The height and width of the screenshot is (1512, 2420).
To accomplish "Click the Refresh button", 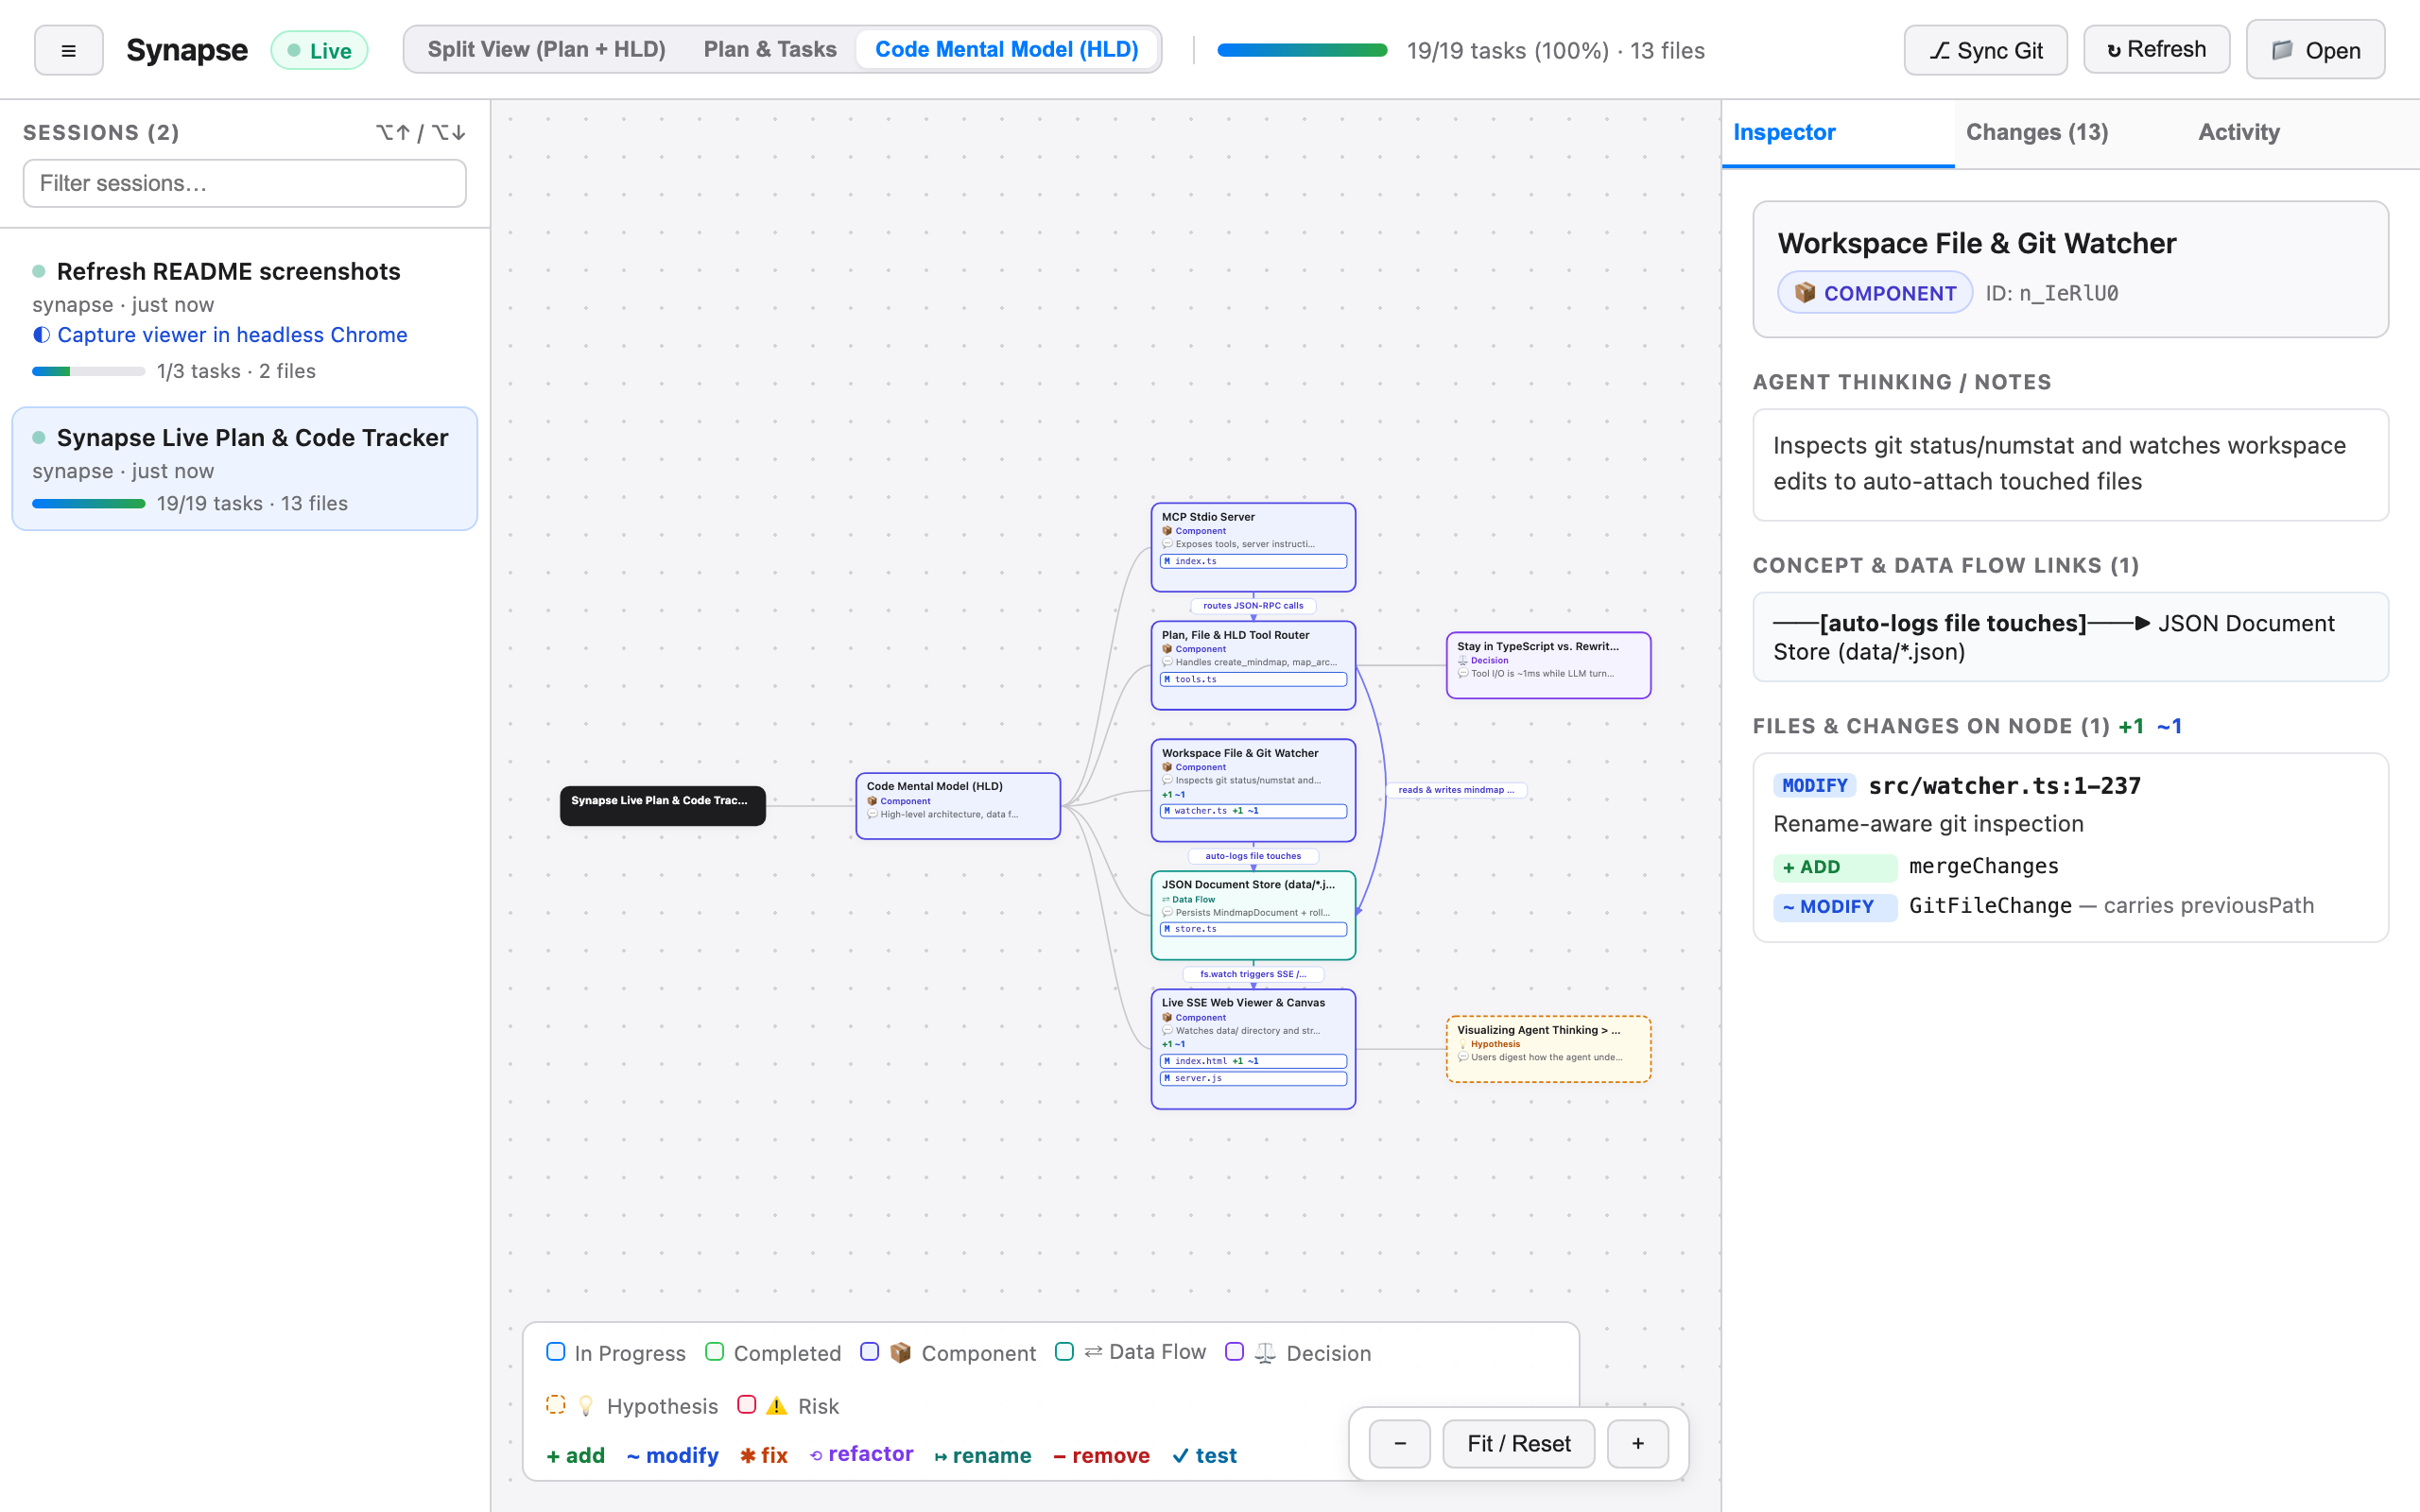I will 2156,49.
